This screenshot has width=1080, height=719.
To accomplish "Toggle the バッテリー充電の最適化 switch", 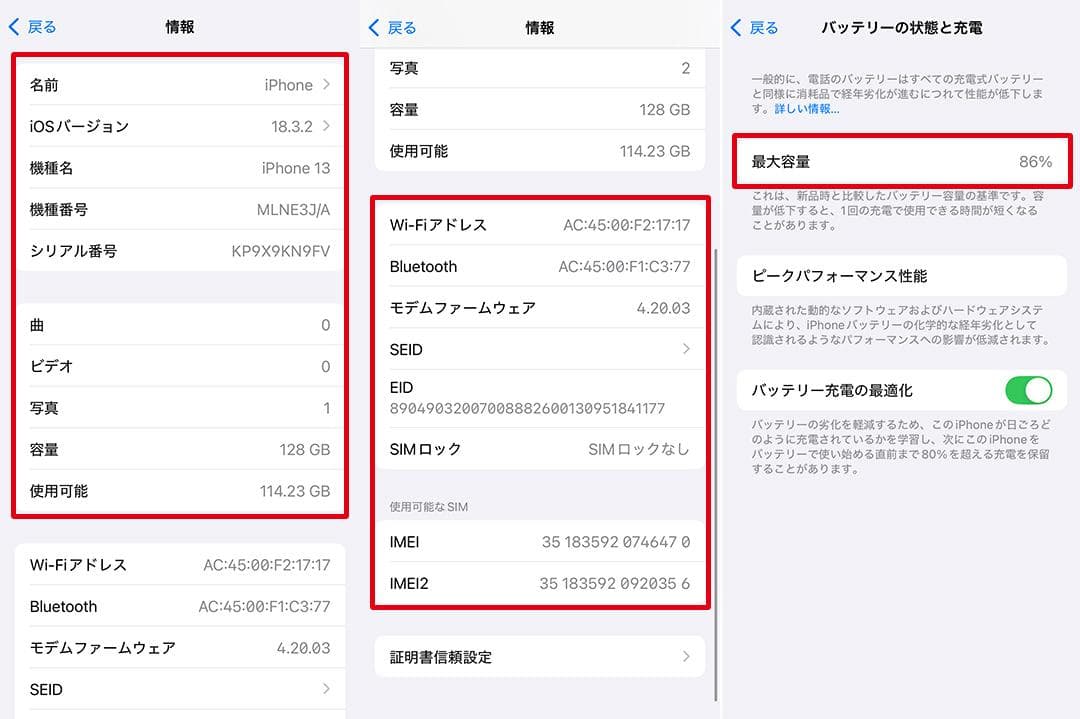I will (1028, 390).
